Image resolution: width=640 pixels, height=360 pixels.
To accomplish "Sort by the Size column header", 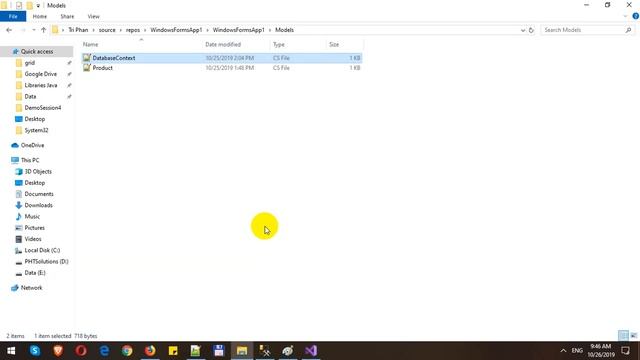I will tap(334, 44).
